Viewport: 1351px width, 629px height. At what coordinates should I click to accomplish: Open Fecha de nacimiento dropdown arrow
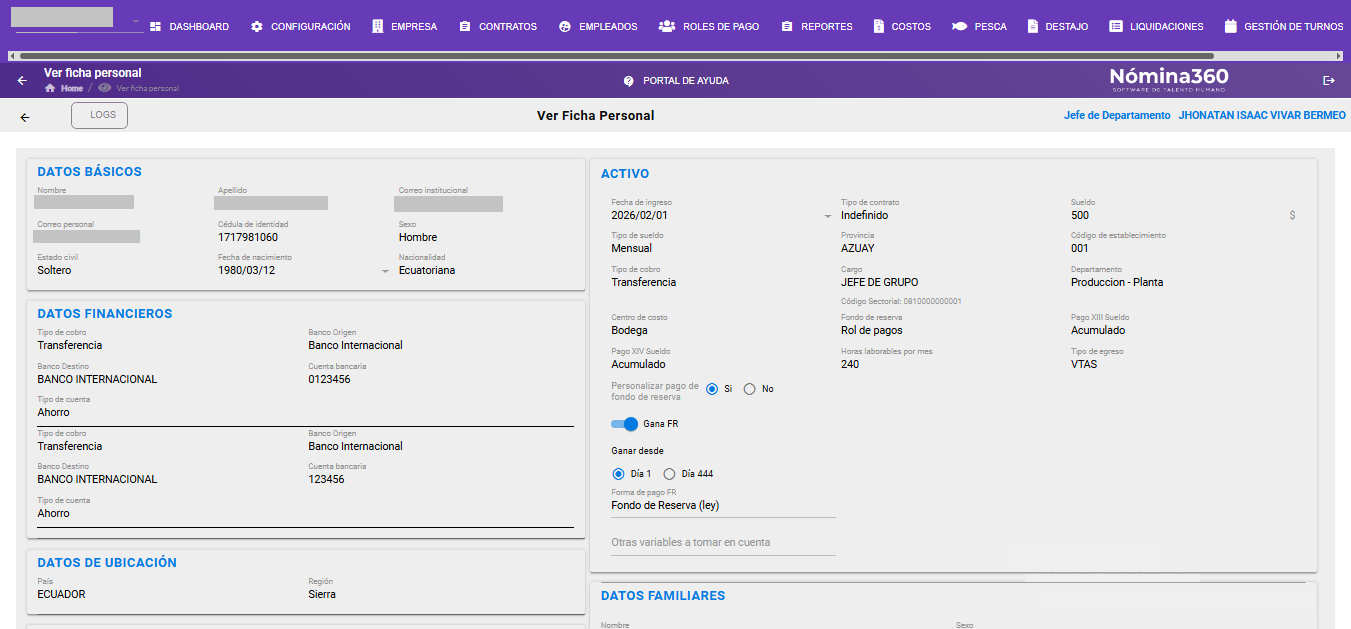386,271
